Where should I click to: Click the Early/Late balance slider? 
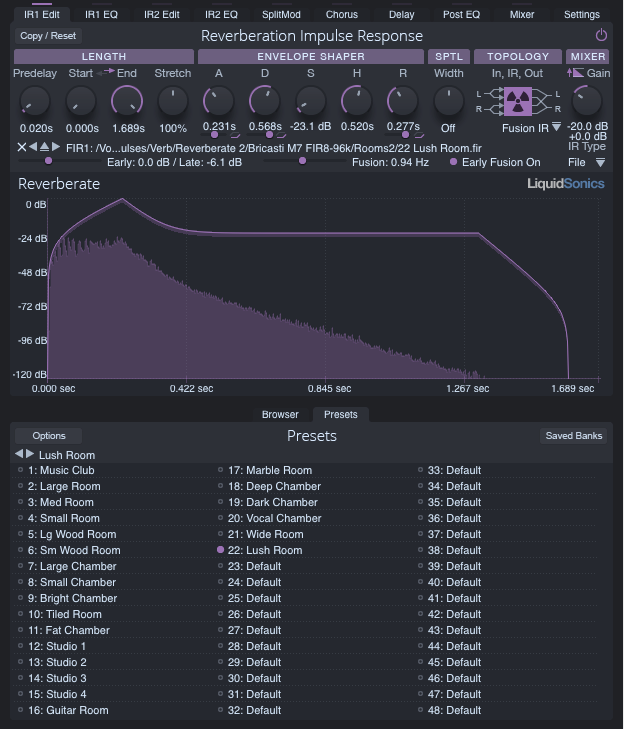[60, 161]
